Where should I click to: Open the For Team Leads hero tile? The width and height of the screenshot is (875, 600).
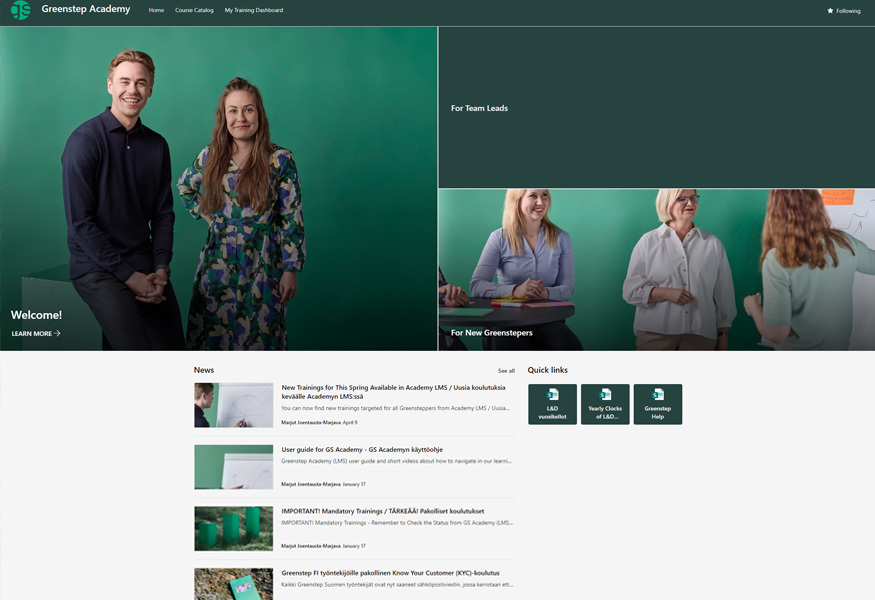pos(656,108)
